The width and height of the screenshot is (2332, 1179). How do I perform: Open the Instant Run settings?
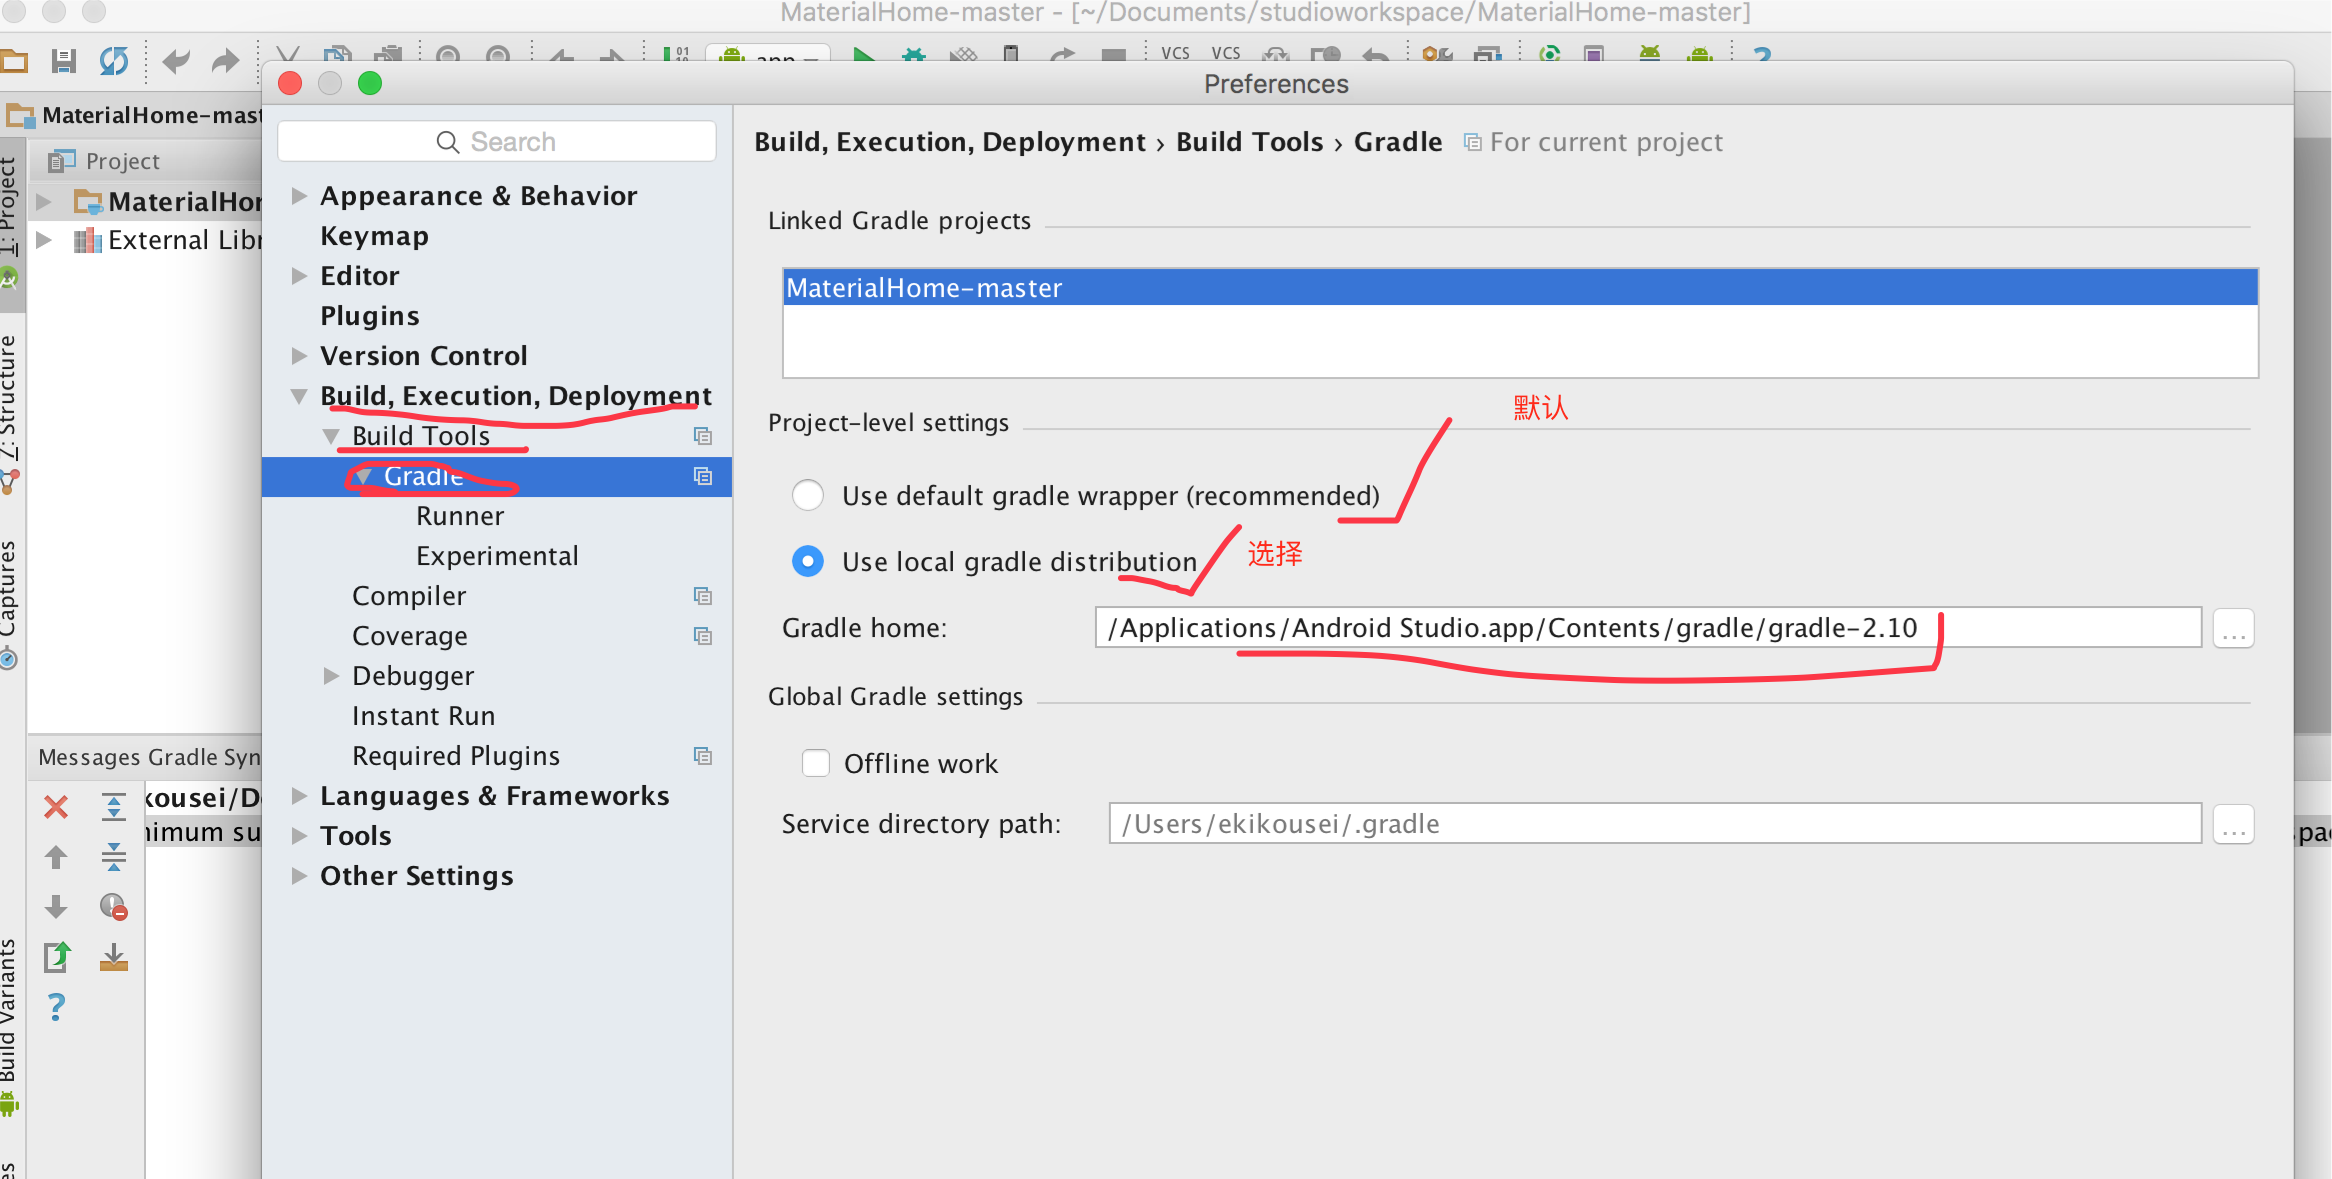click(424, 716)
